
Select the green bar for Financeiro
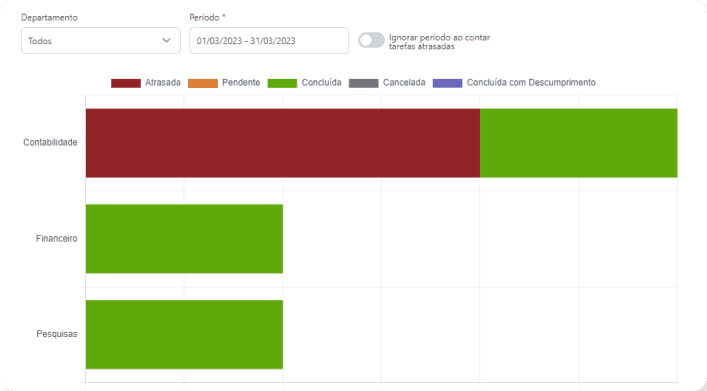click(x=184, y=239)
